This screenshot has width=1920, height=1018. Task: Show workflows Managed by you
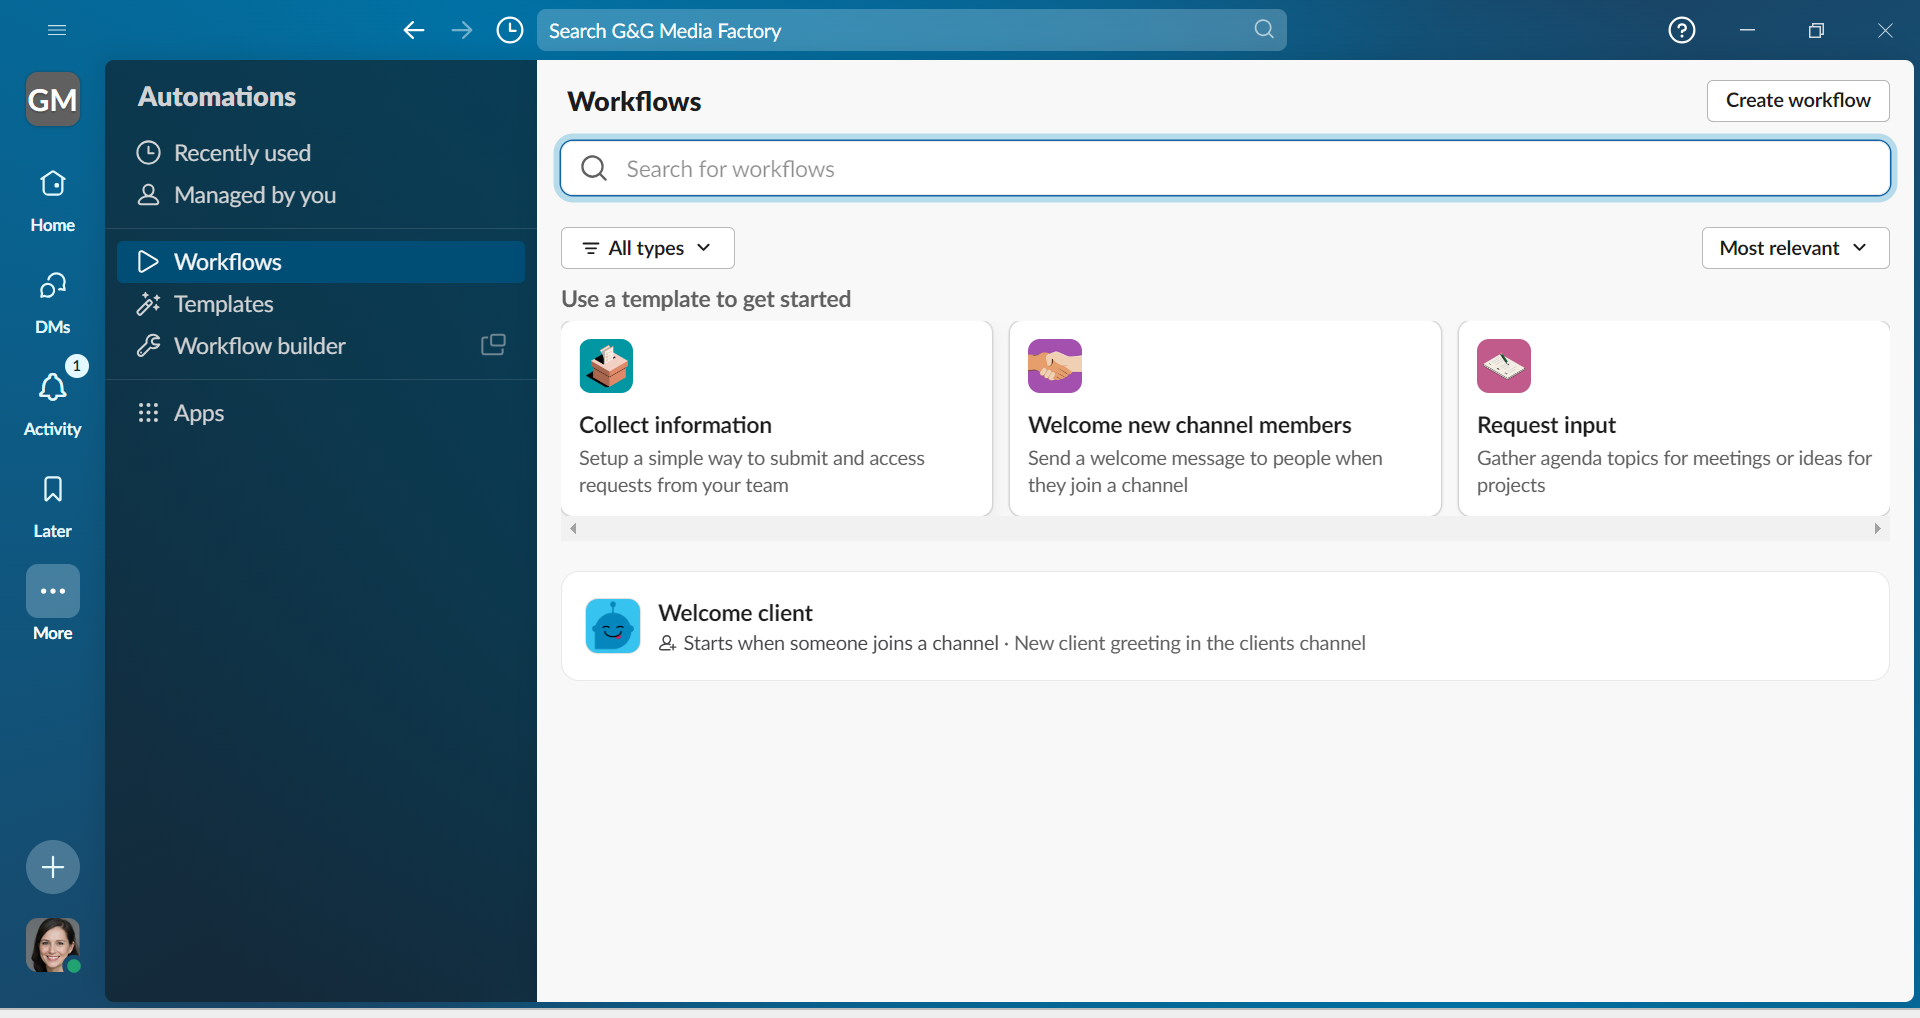[x=255, y=195]
